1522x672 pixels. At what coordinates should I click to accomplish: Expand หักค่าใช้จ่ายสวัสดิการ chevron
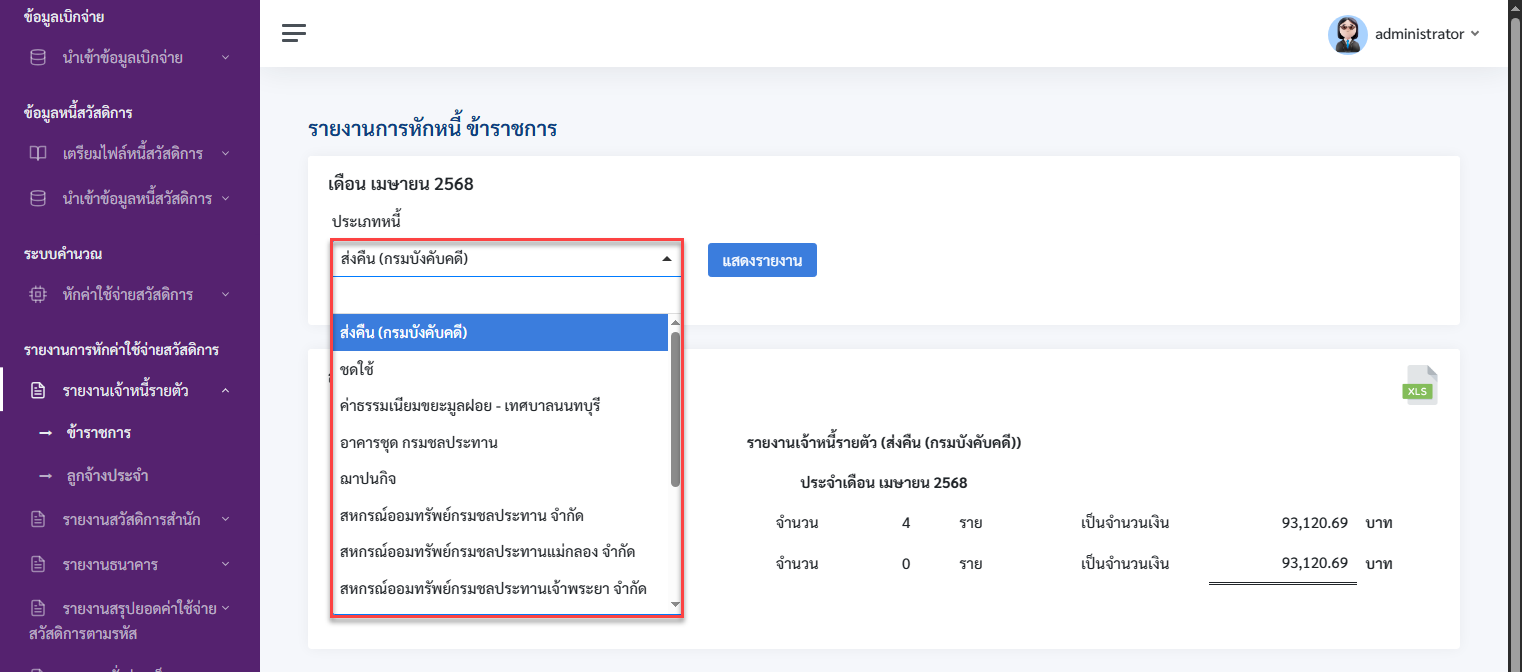[225, 294]
